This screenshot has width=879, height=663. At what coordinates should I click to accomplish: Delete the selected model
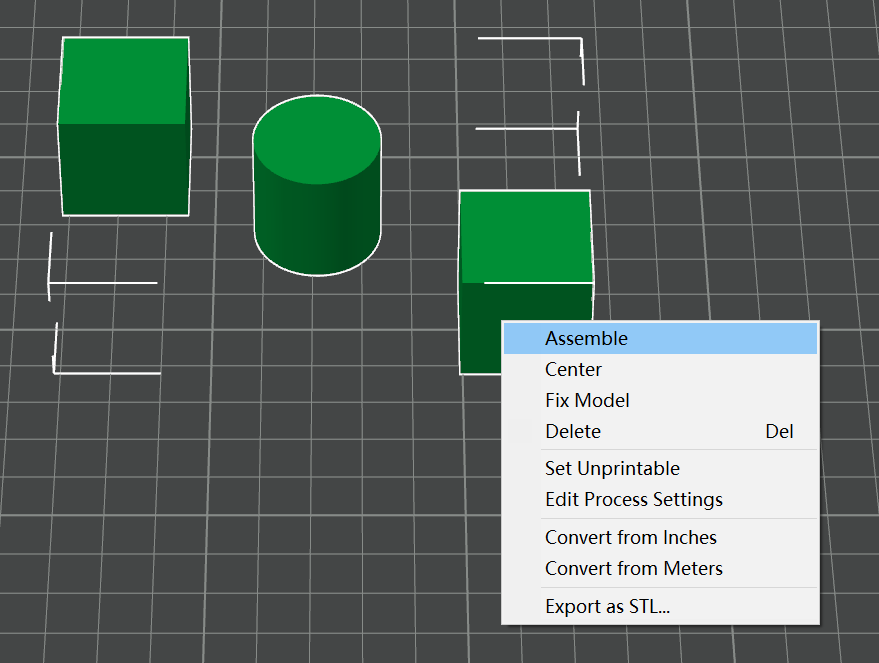[573, 431]
